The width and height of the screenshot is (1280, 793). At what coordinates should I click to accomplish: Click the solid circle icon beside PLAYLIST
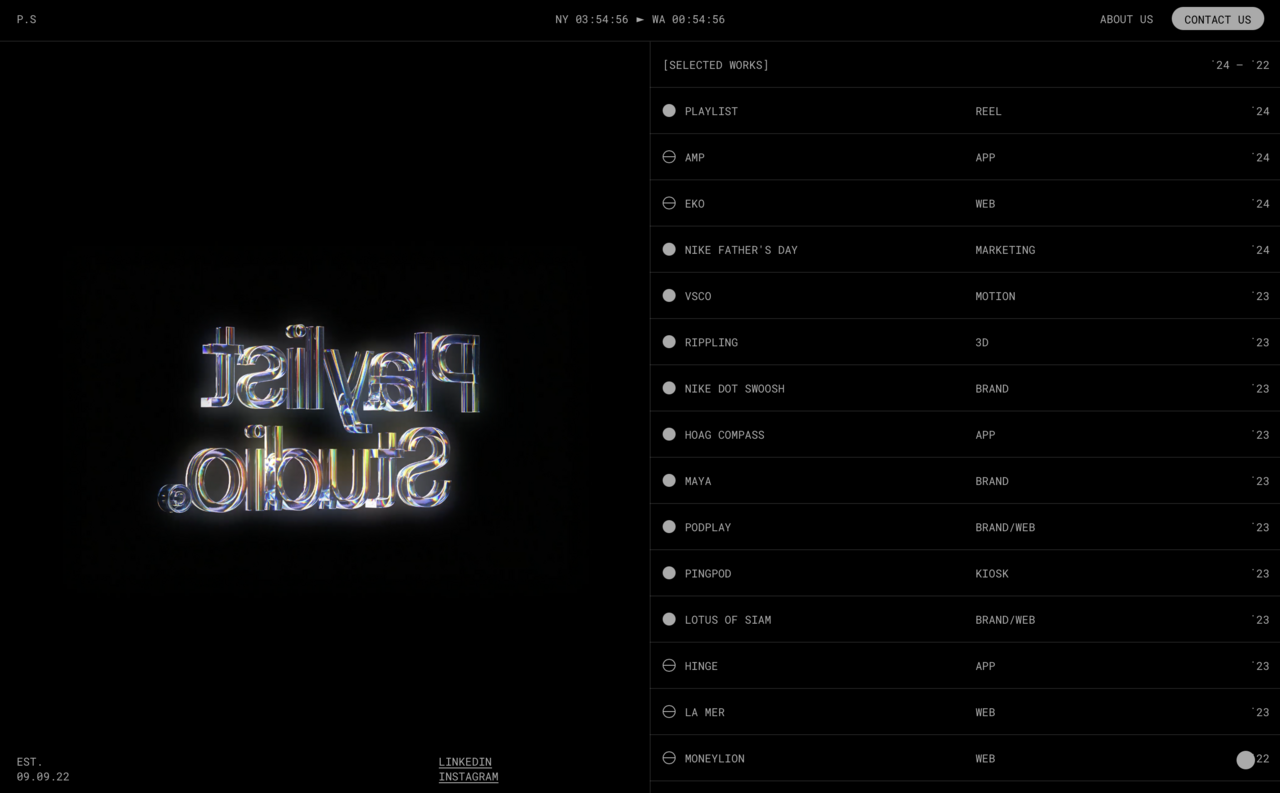click(x=669, y=111)
